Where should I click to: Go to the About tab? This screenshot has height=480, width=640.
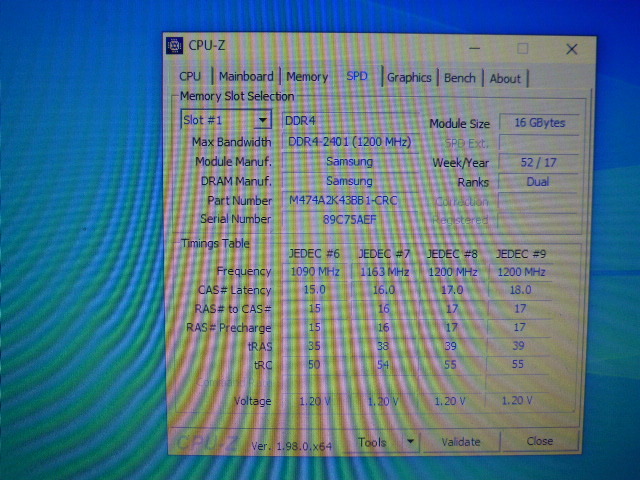(x=505, y=78)
